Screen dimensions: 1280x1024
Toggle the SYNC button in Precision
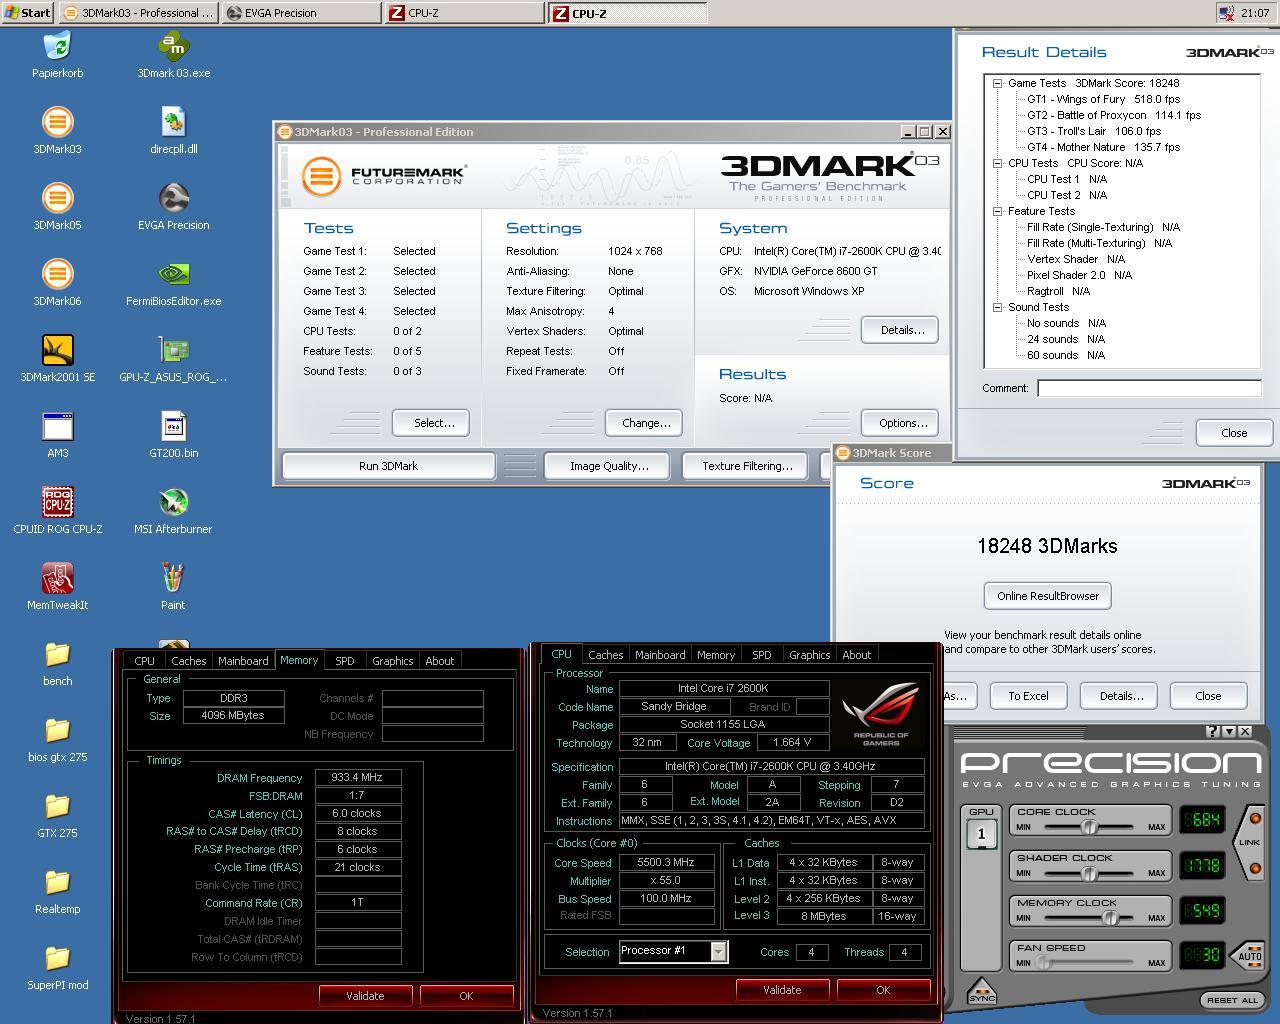click(981, 992)
